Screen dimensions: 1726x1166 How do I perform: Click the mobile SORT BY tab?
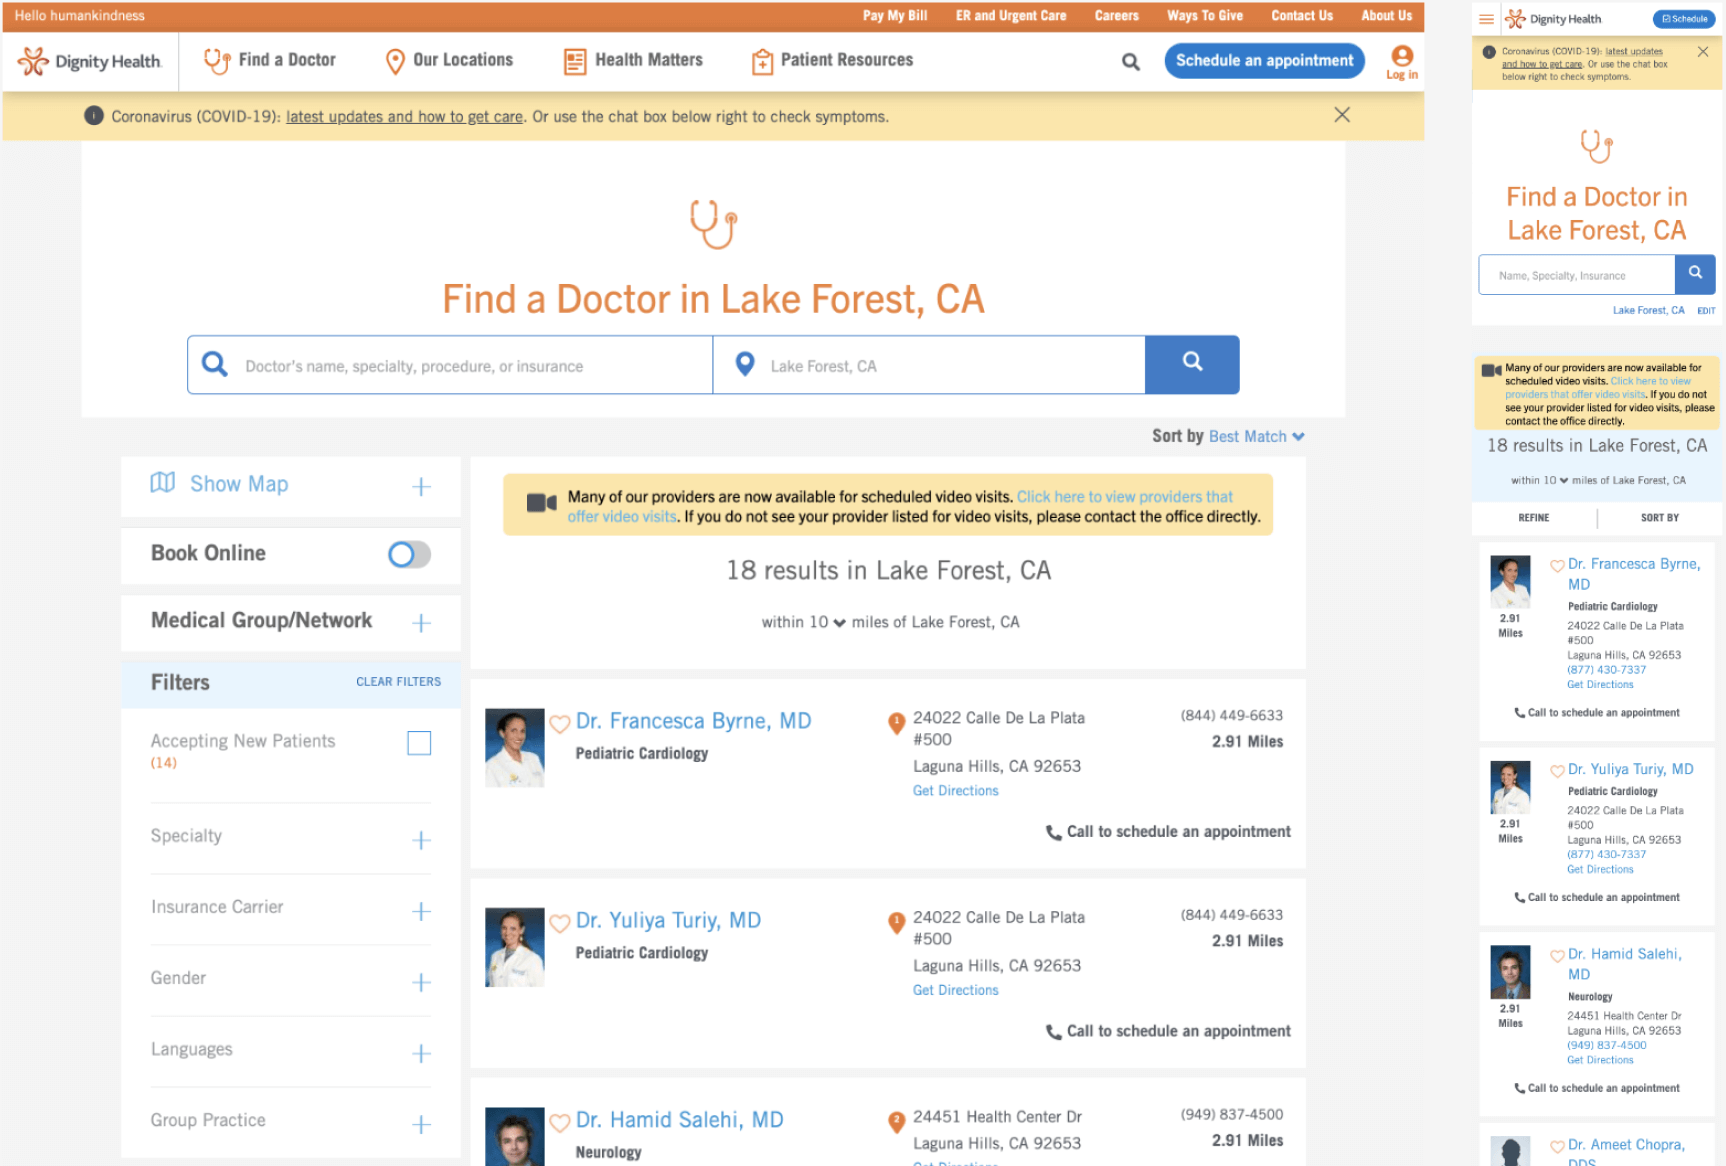(1659, 518)
